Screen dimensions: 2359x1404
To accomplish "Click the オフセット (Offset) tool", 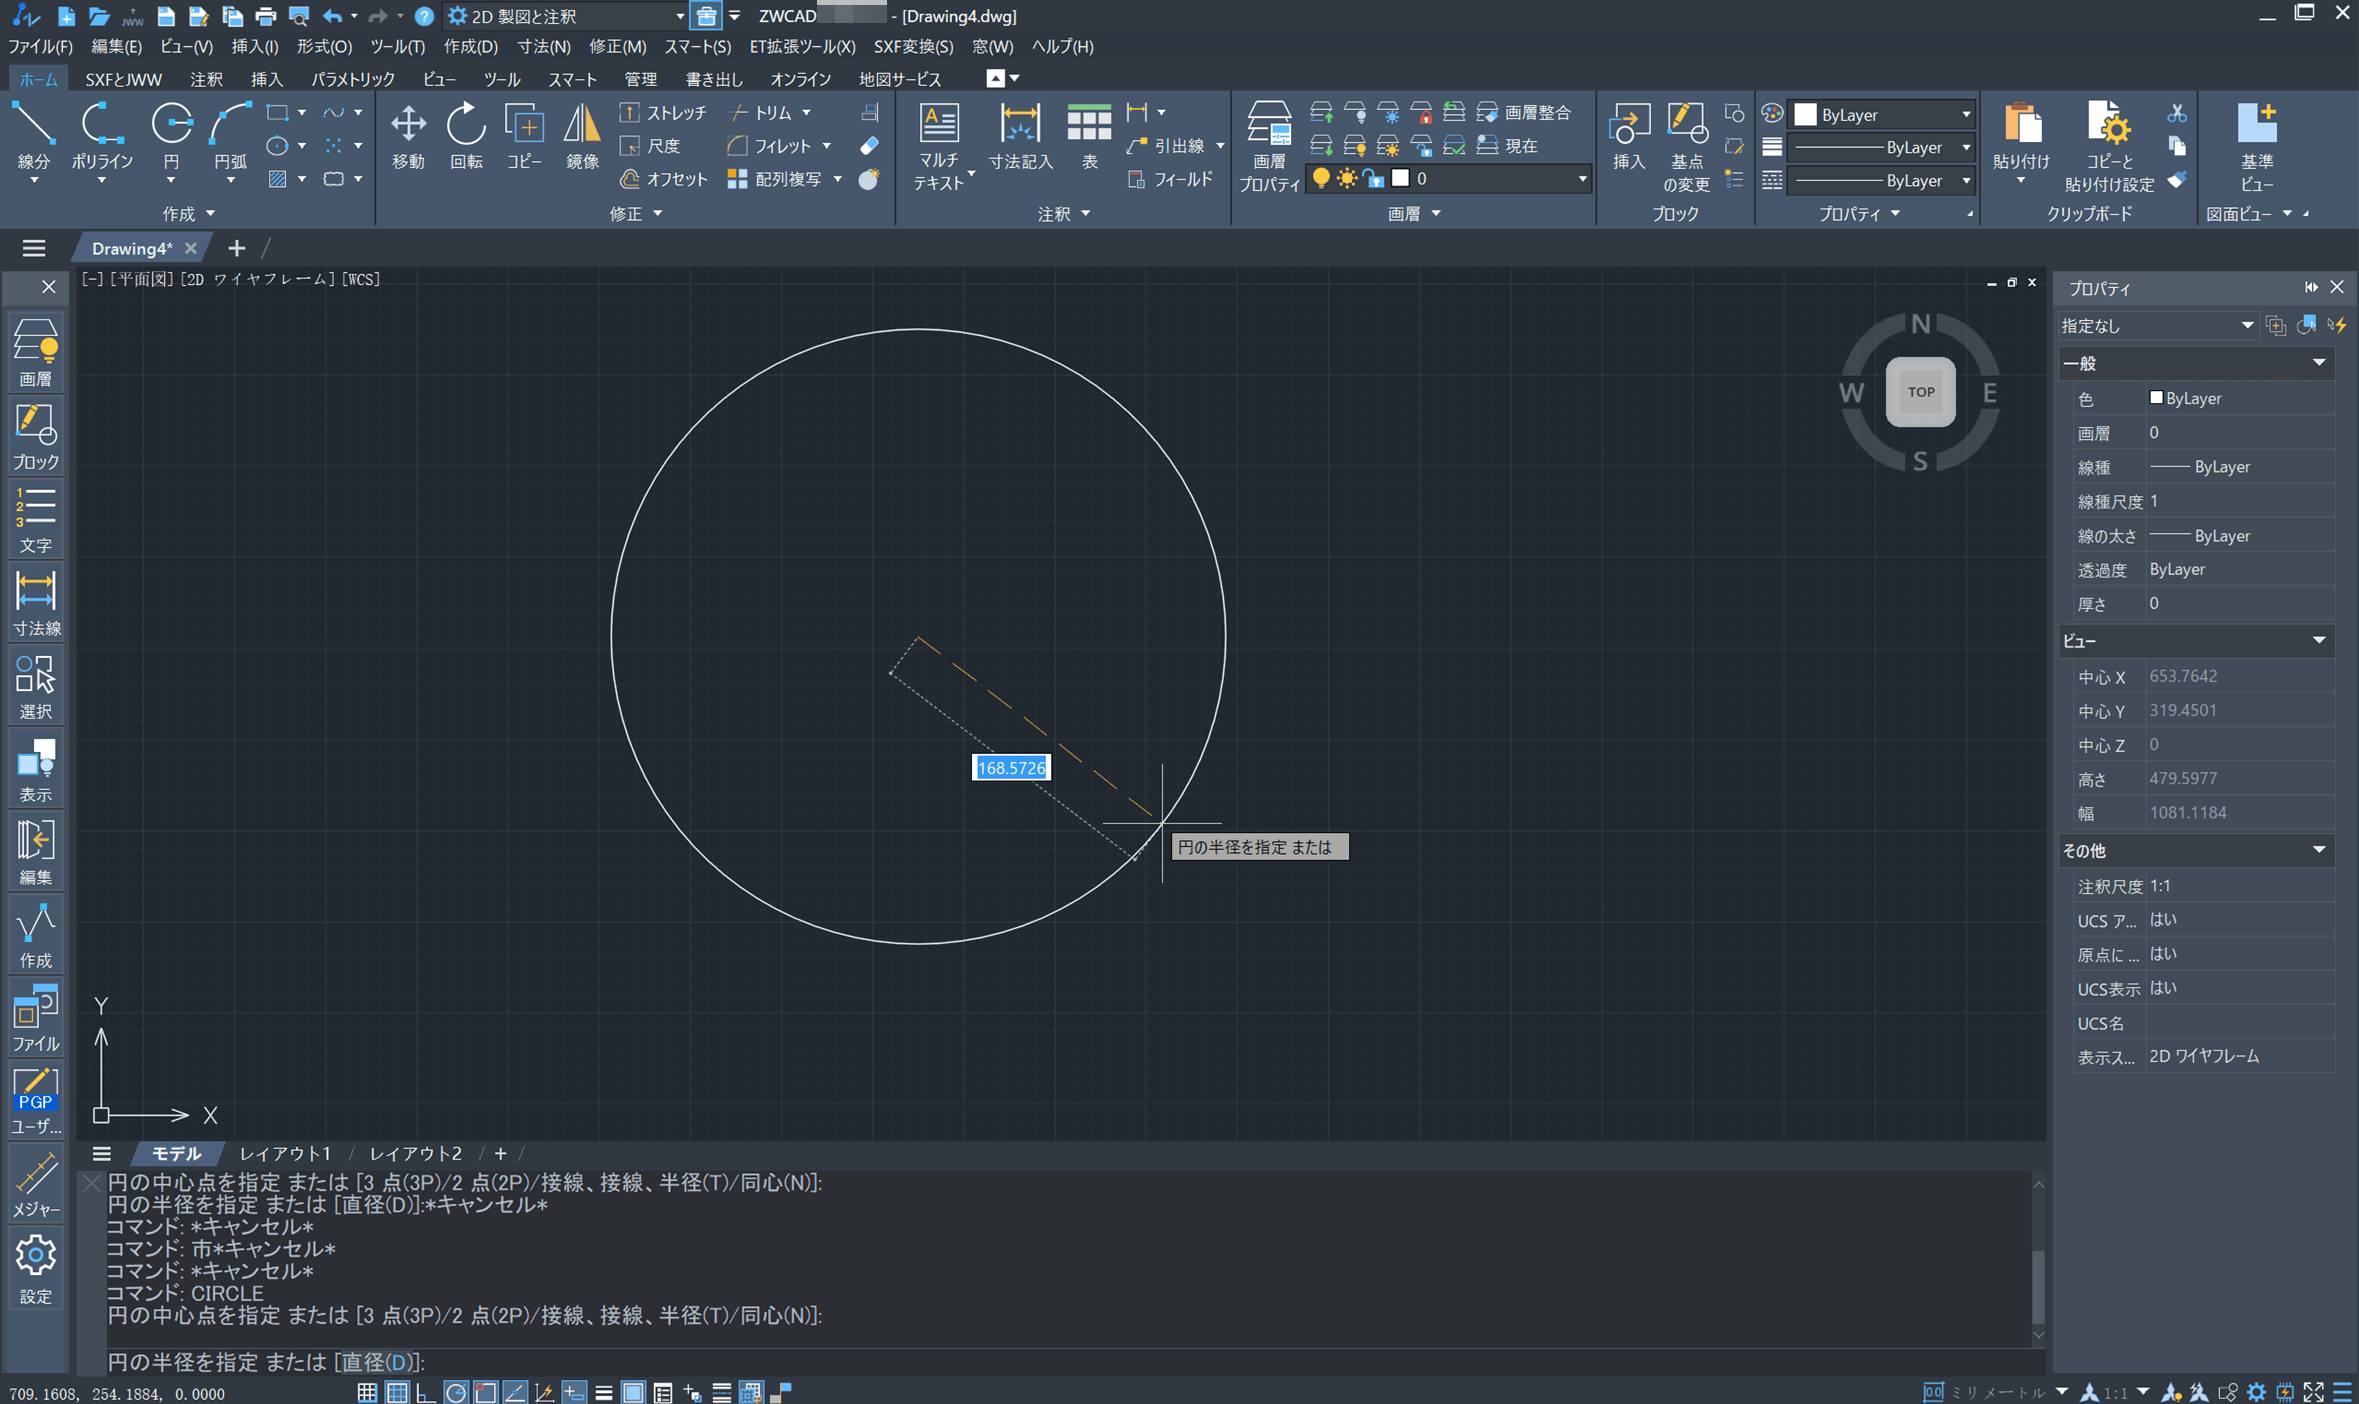I will coord(663,179).
